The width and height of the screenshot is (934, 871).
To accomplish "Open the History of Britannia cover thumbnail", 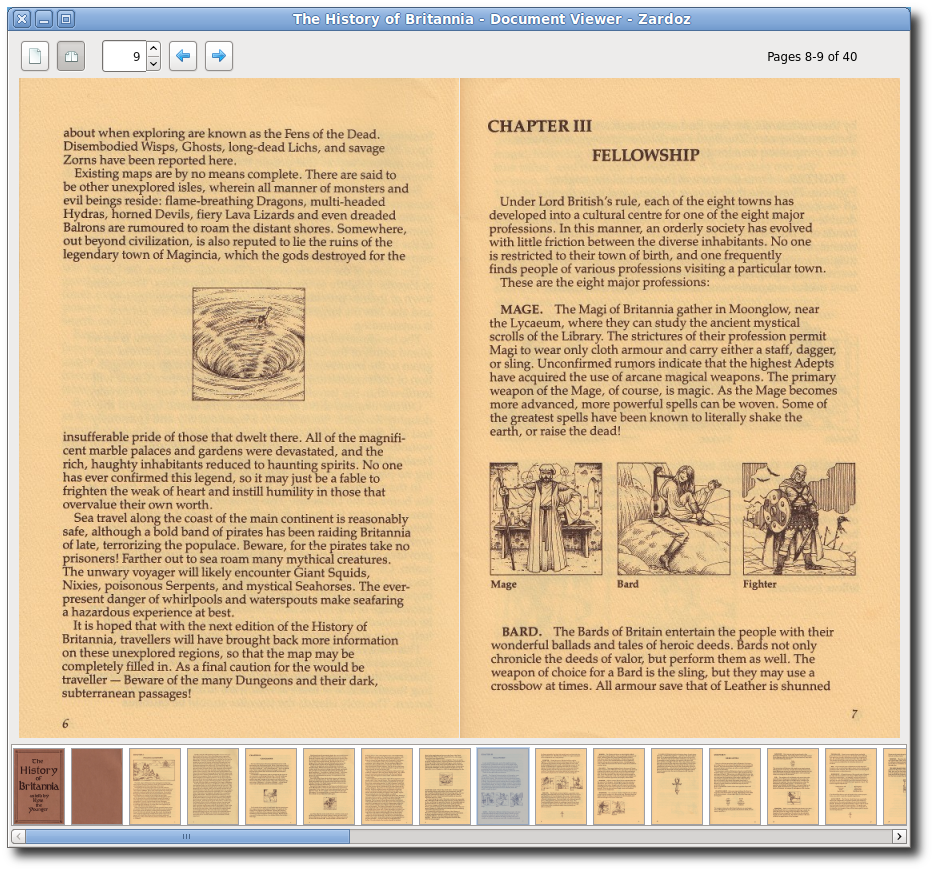I will [x=39, y=786].
